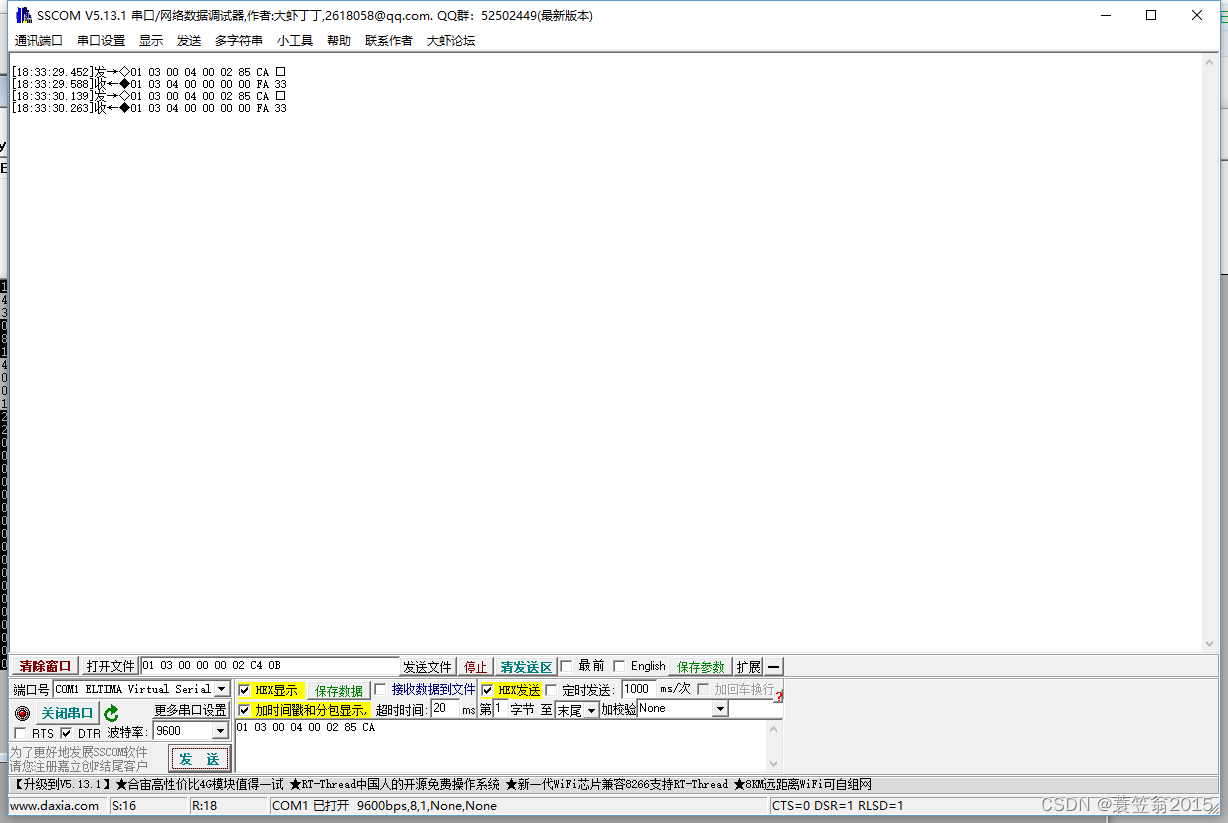Open the 多字符串 menu
Viewport: 1228px width, 823px height.
click(239, 41)
